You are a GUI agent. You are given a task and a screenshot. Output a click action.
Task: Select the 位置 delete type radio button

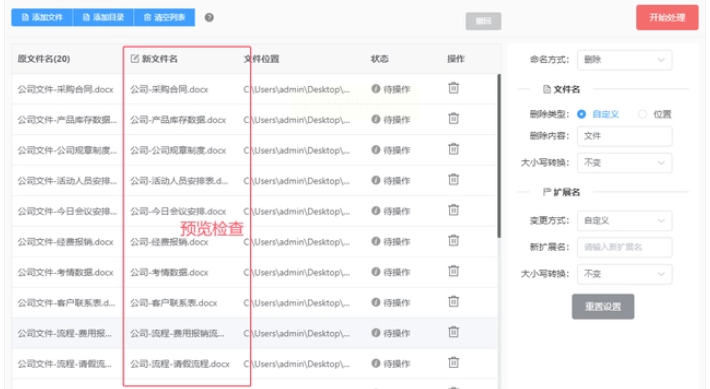point(642,114)
